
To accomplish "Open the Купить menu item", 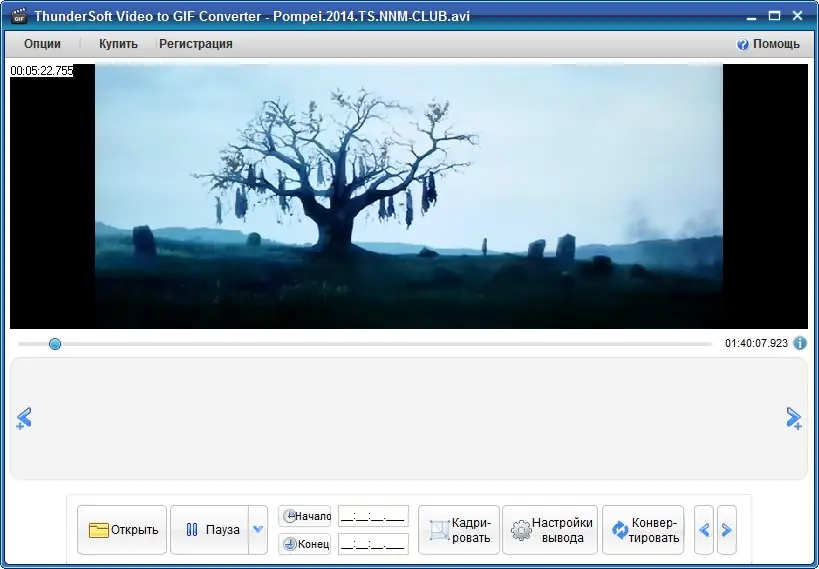I will click(118, 44).
